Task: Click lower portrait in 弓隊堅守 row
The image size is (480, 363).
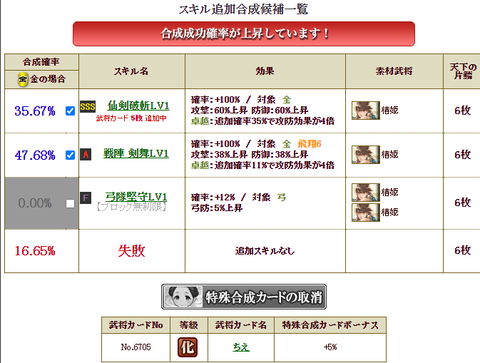Action: 366,212
